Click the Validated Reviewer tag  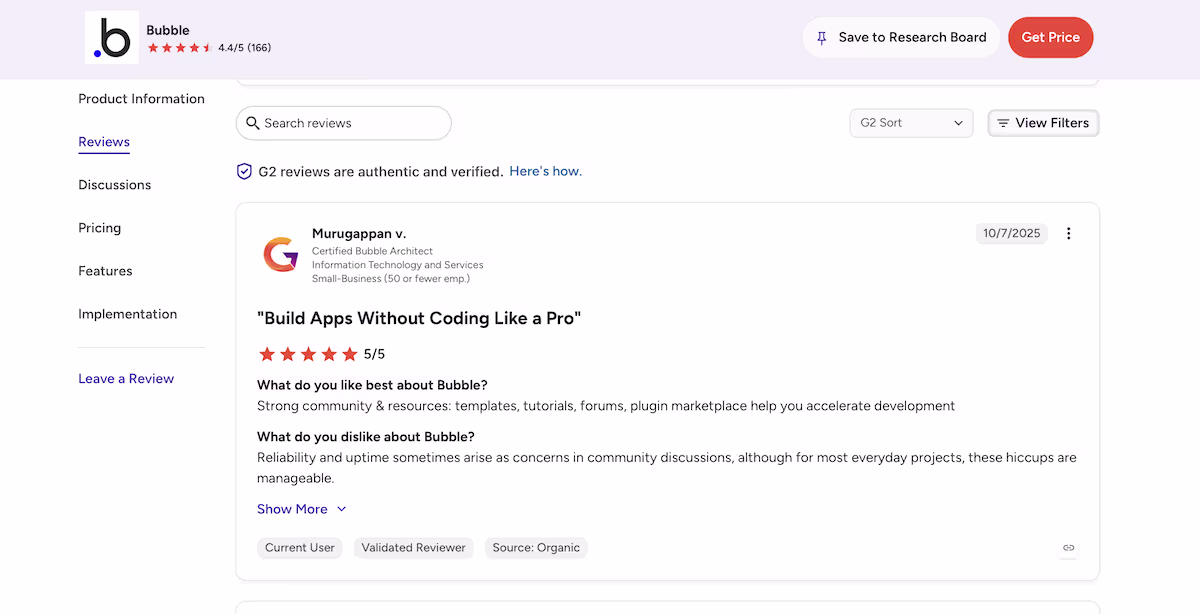(414, 548)
